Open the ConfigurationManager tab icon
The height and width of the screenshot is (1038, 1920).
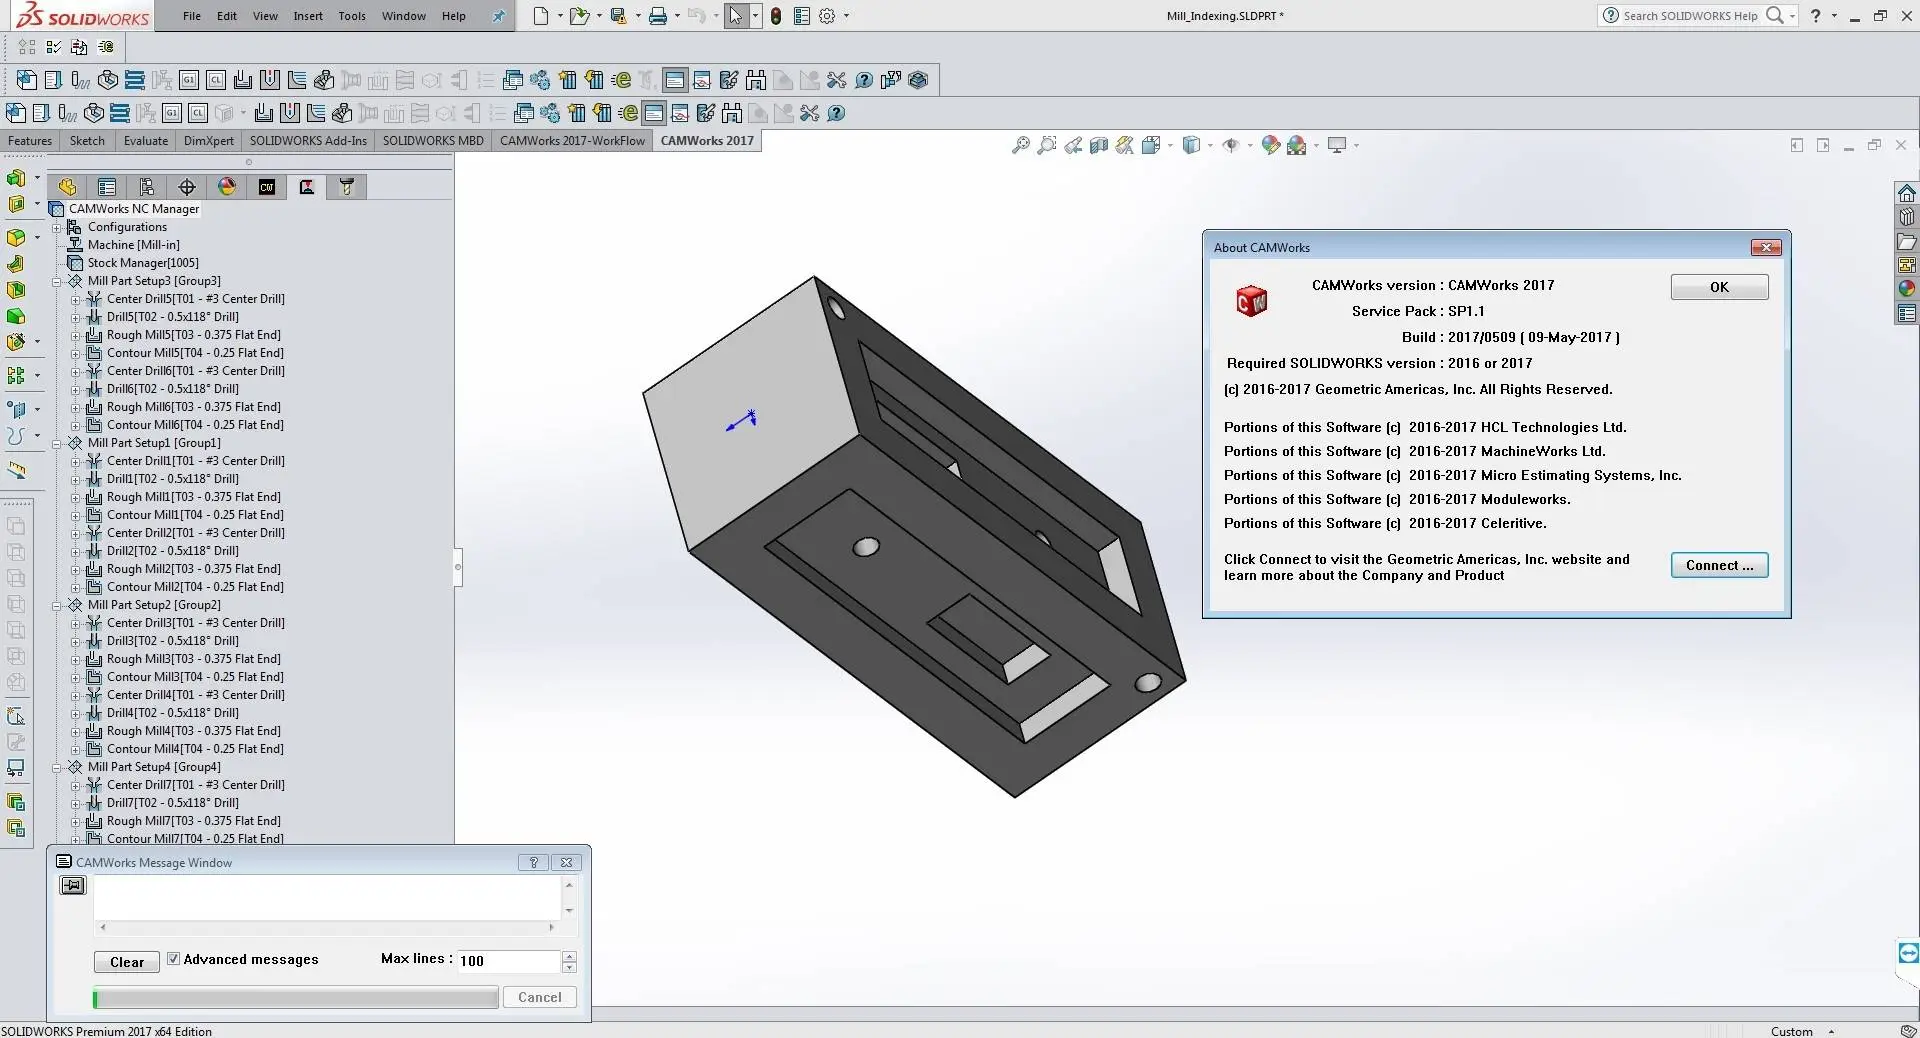147,187
